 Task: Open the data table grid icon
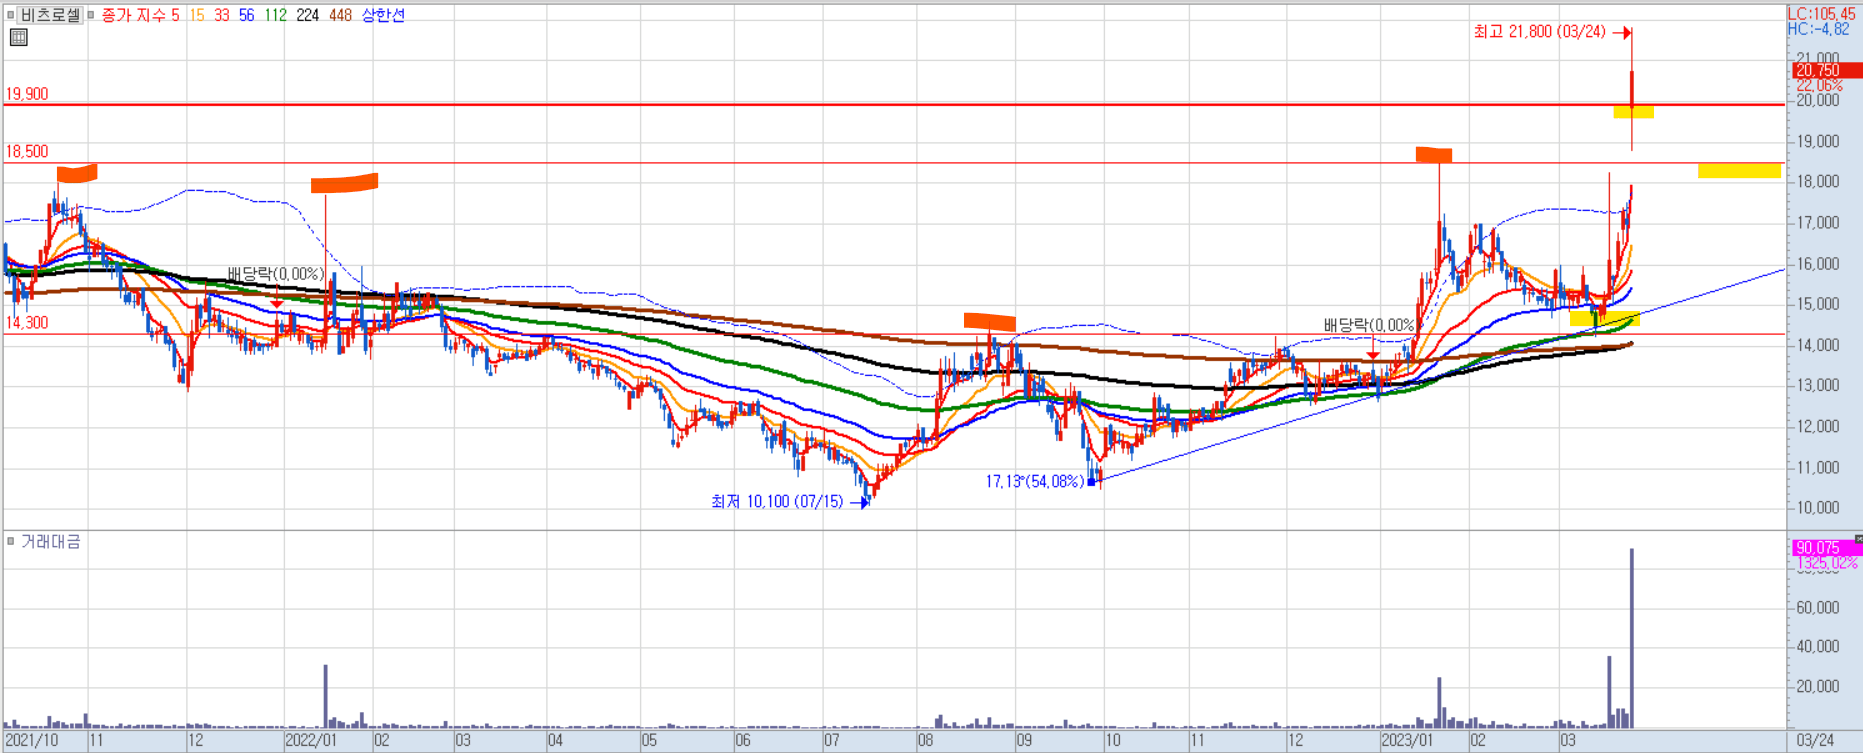pos(18,38)
